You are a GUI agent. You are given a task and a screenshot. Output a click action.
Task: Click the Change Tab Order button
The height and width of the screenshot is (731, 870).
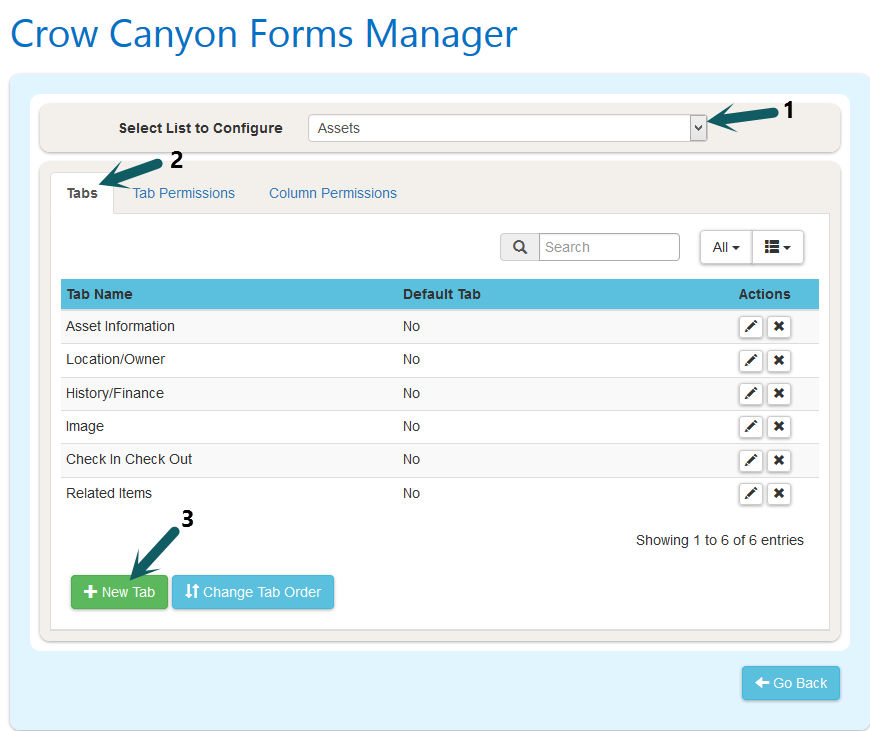pos(253,592)
